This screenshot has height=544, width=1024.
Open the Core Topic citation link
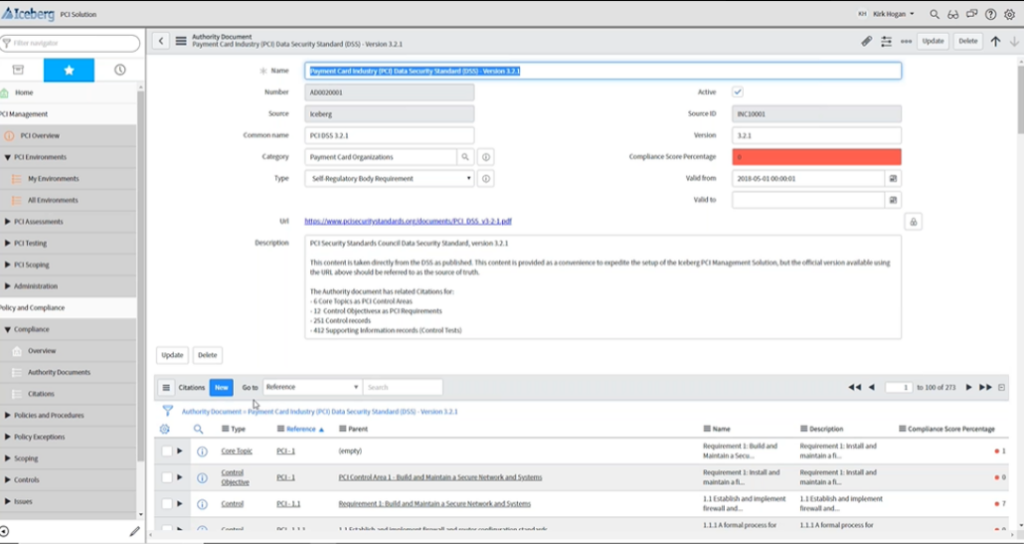pos(236,451)
